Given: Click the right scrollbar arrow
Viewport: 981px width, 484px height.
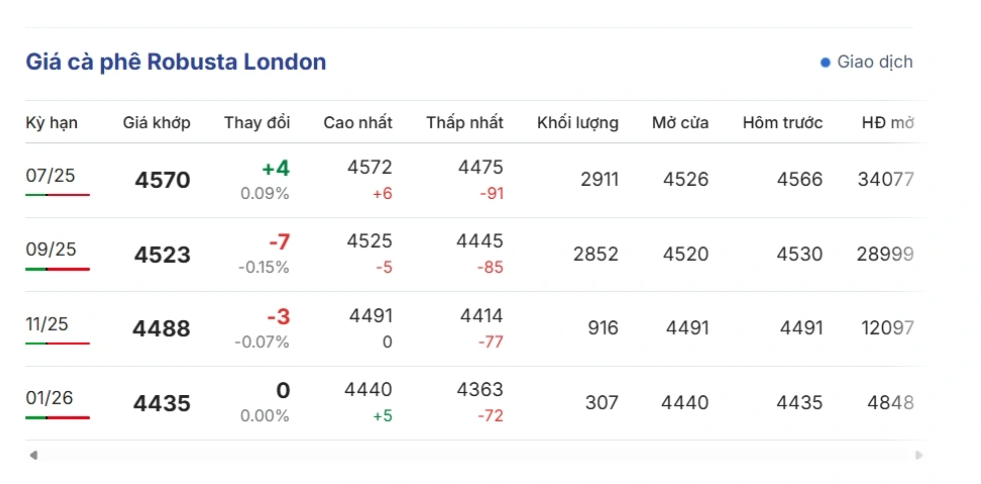Looking at the screenshot, I should click(918, 455).
